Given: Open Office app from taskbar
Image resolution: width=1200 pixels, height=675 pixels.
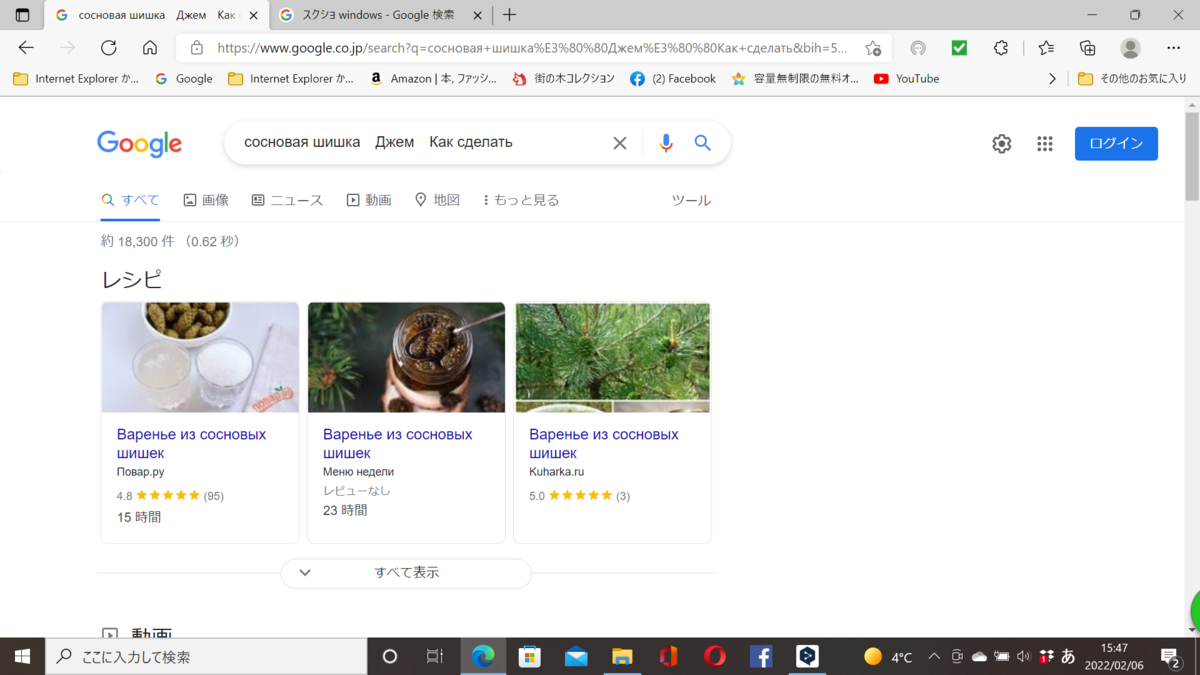Looking at the screenshot, I should pos(668,656).
